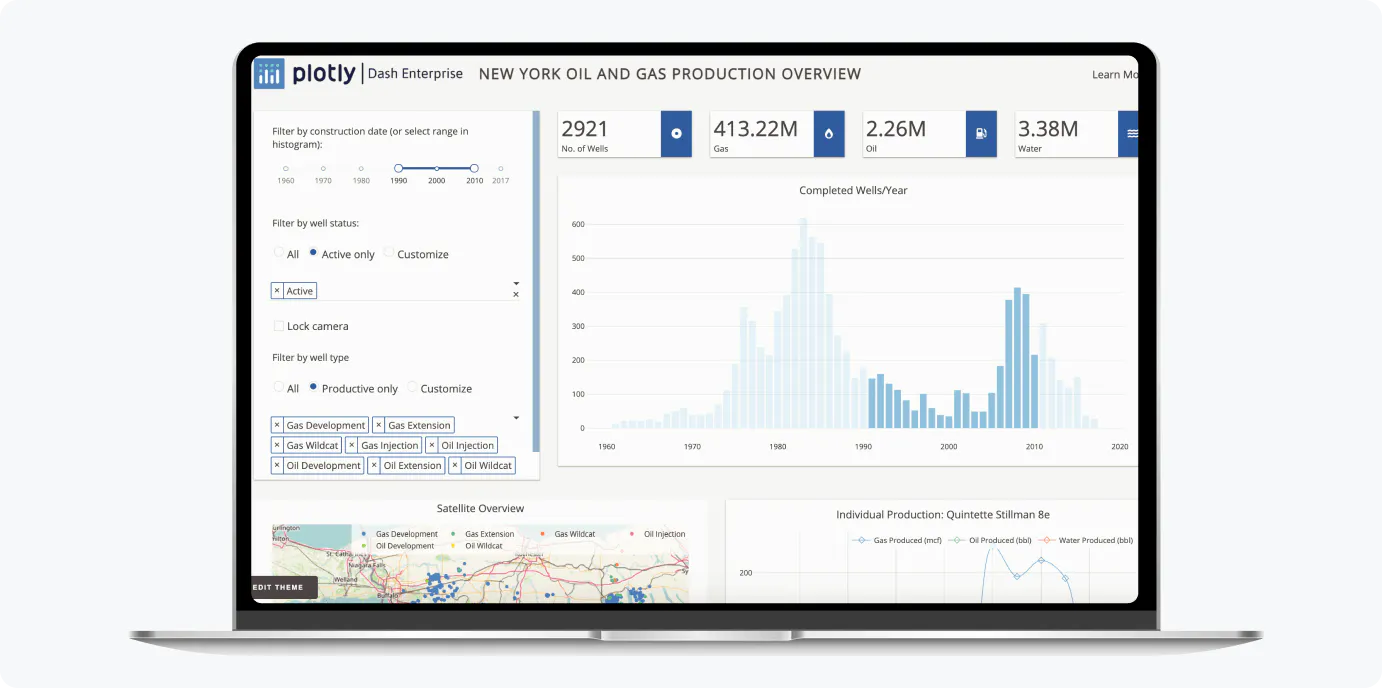Viewport: 1382px width, 688px height.
Task: Enable the Lock camera checkbox
Action: [279, 326]
